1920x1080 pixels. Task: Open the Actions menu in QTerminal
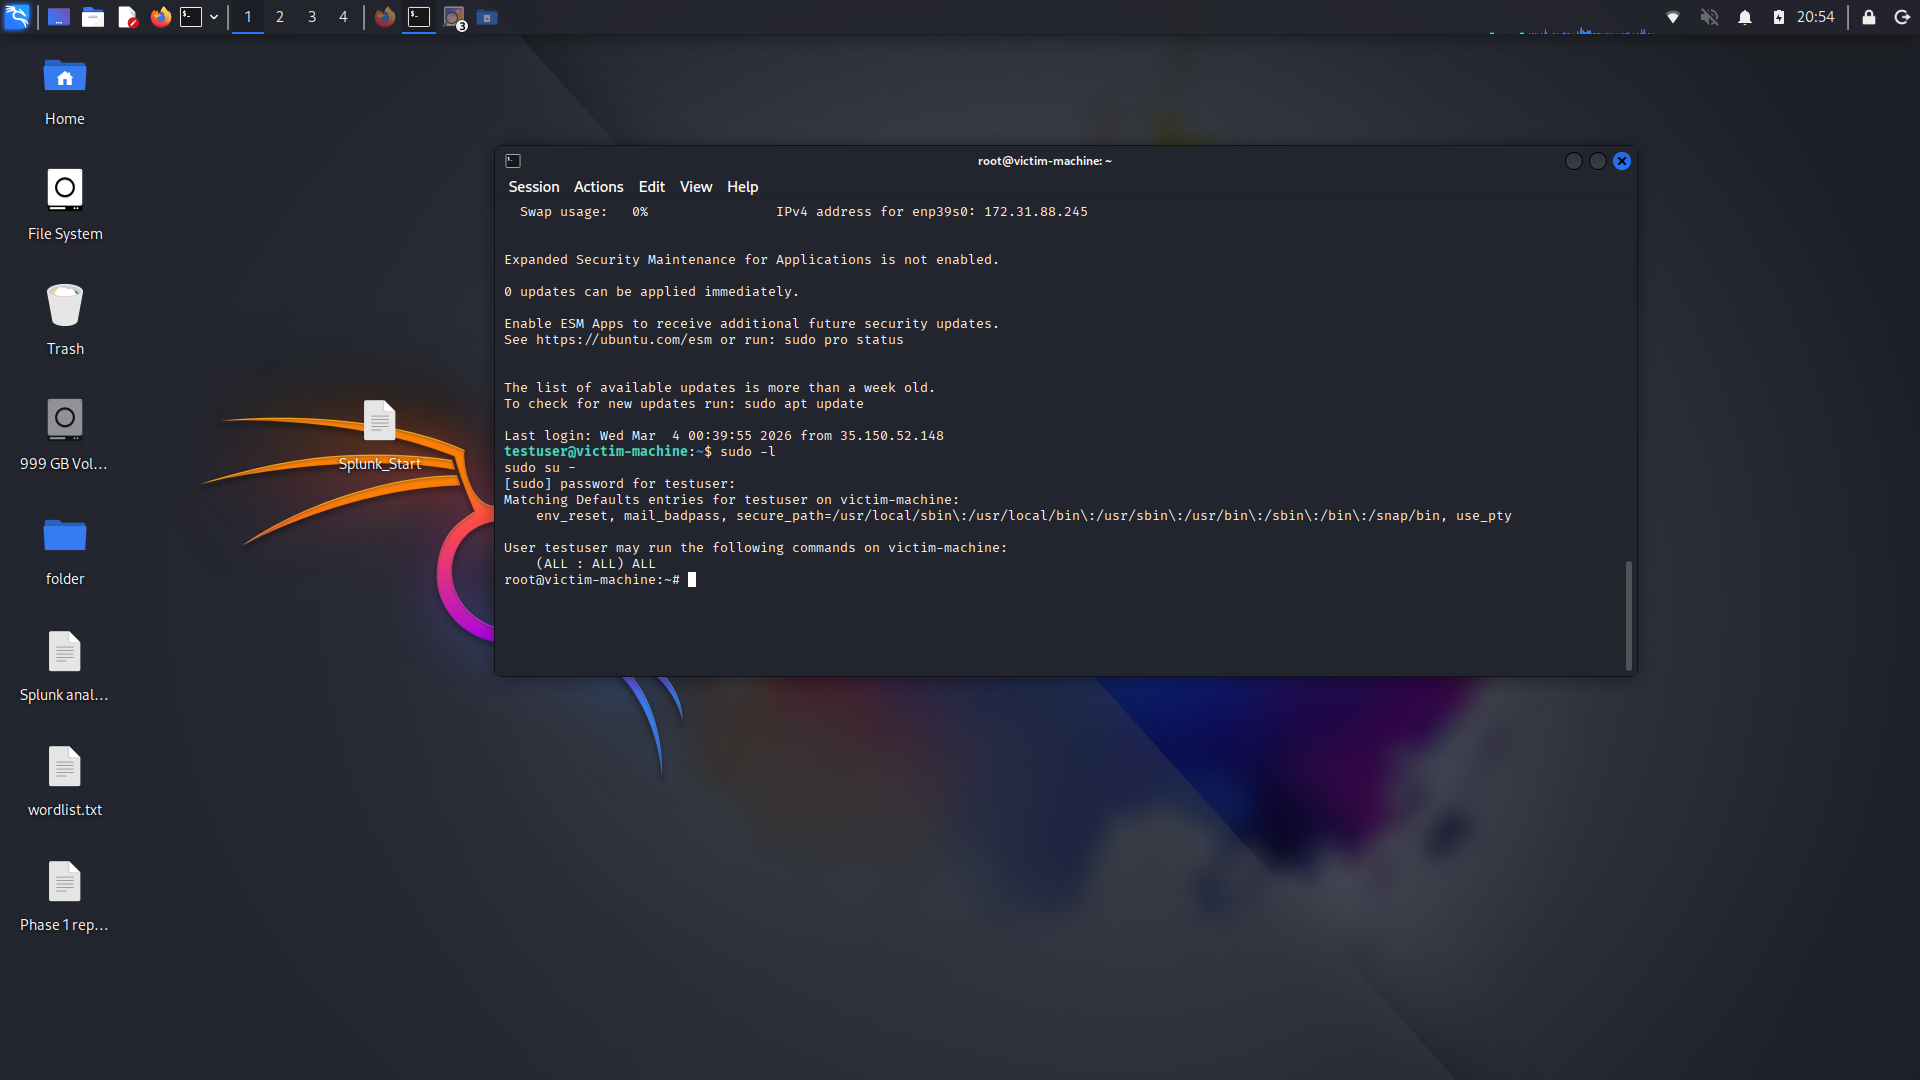[x=598, y=187]
